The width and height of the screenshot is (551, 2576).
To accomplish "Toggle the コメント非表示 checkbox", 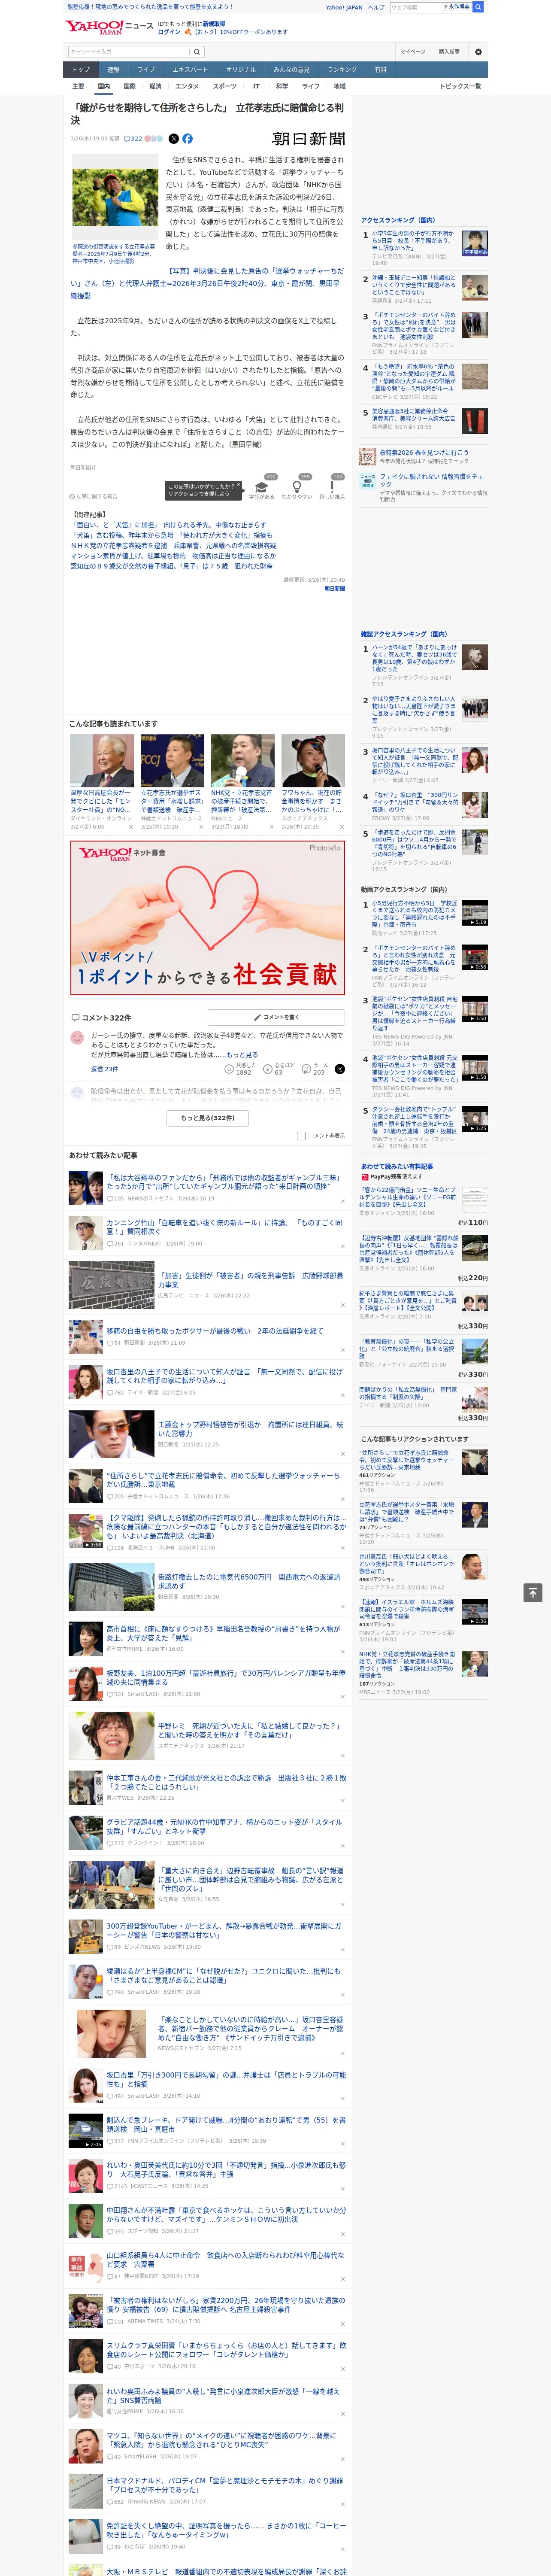I will click(301, 1136).
